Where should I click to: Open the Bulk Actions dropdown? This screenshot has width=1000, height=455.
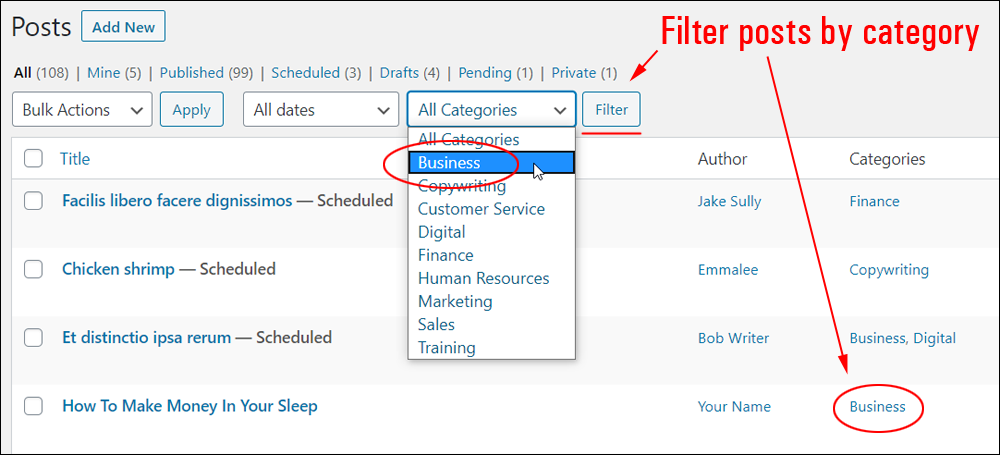[82, 110]
